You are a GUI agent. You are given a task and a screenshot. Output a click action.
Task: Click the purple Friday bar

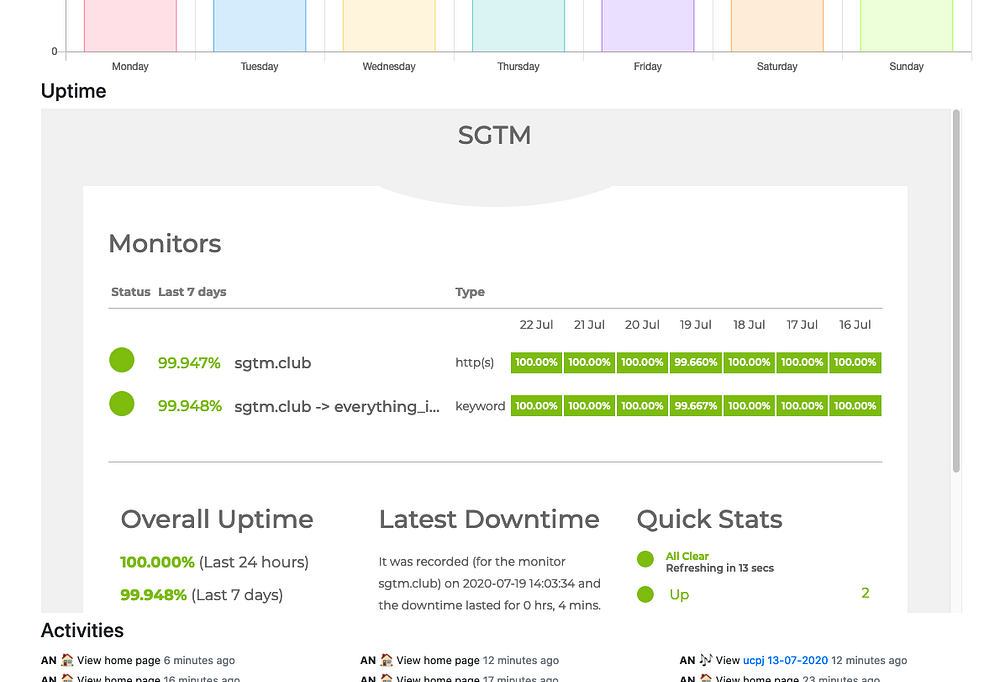[648, 26]
